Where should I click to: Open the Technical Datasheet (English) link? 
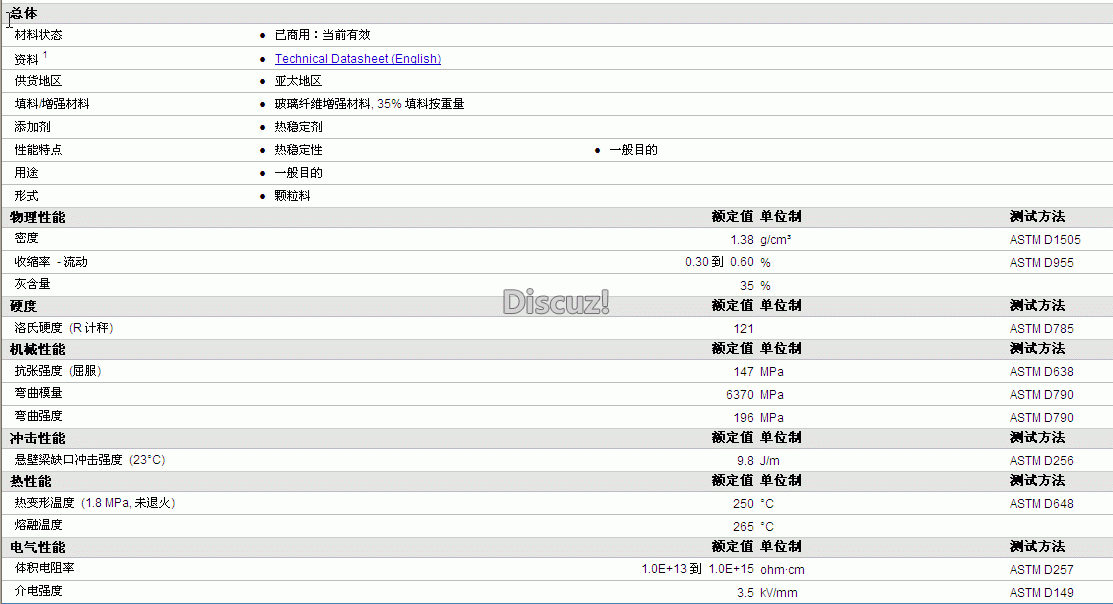pos(358,59)
